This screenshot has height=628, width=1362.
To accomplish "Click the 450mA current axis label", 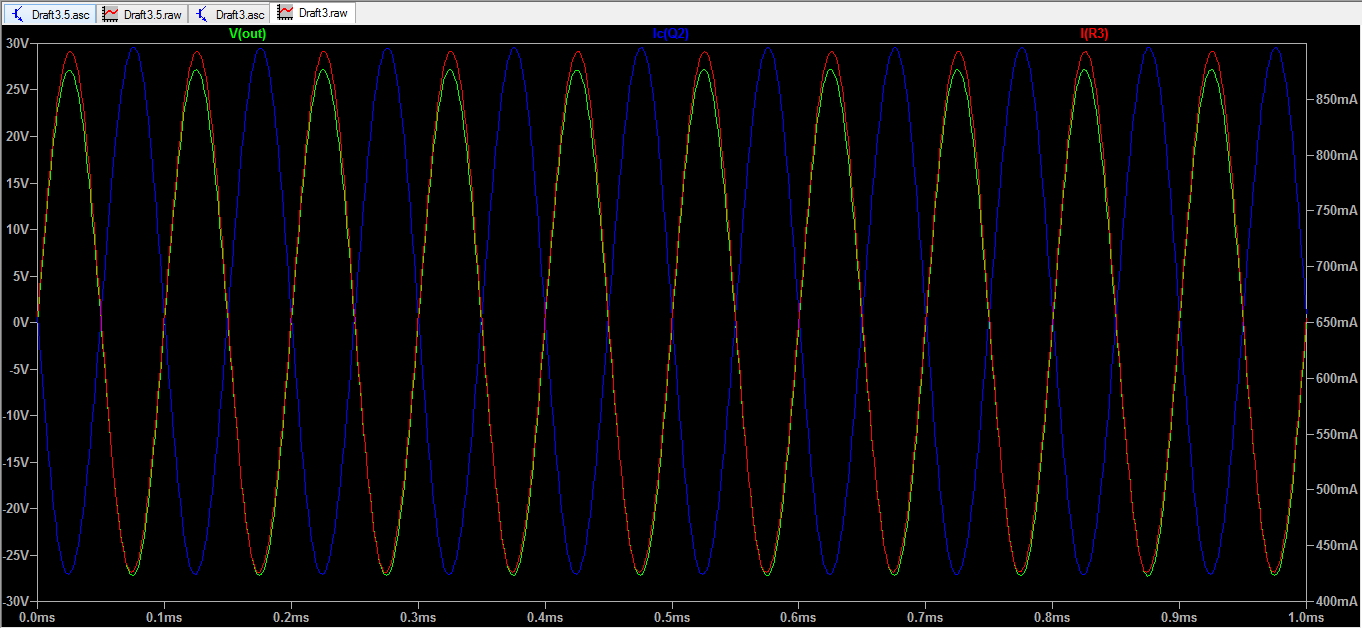I will (x=1336, y=546).
